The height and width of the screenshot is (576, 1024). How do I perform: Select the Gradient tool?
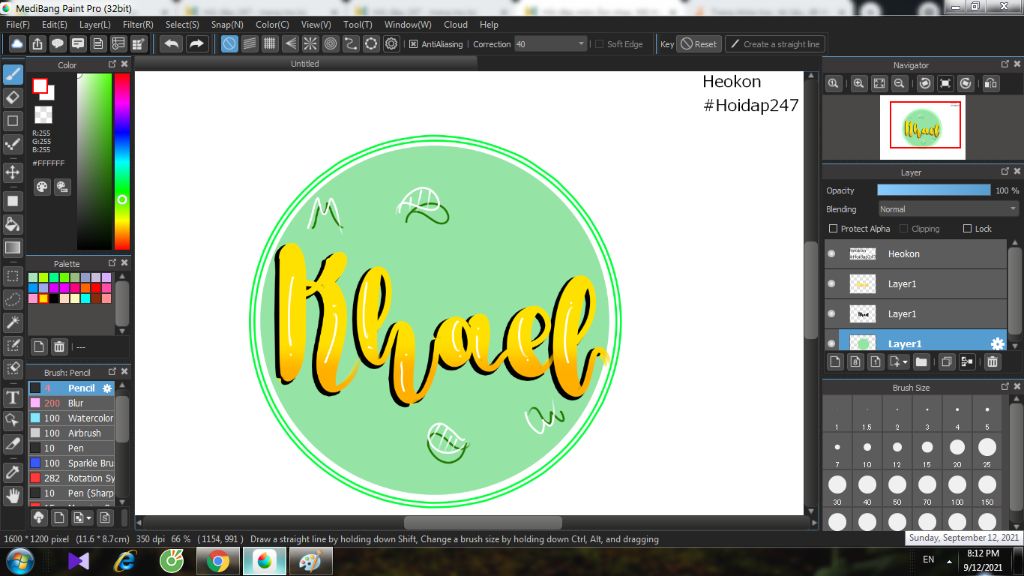(12, 248)
